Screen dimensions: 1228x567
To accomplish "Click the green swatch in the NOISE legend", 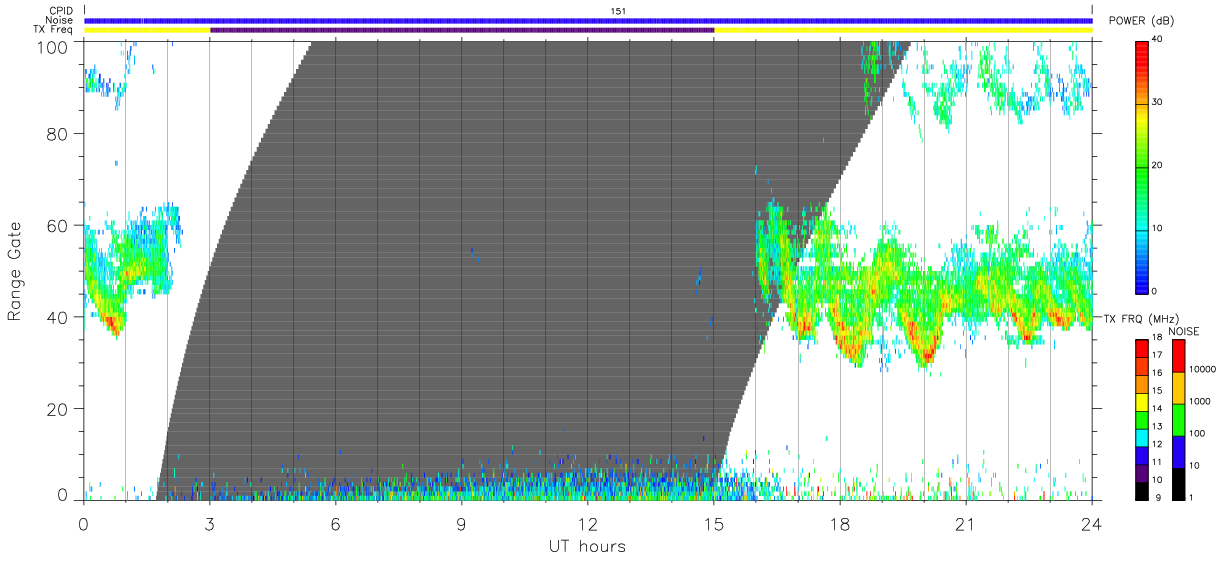I will 1178,420.
